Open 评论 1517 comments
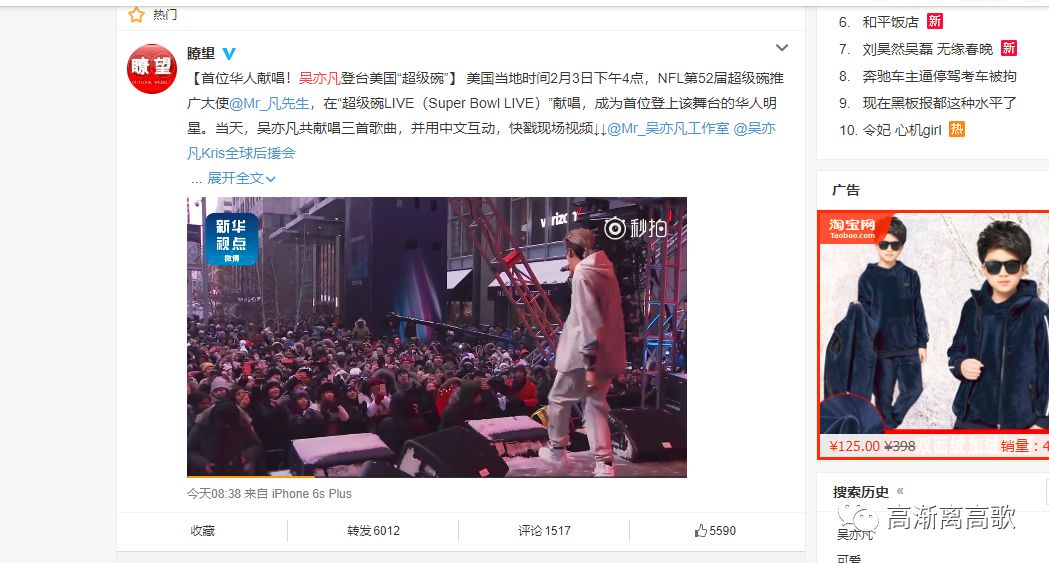This screenshot has width=1049, height=563. tap(544, 531)
